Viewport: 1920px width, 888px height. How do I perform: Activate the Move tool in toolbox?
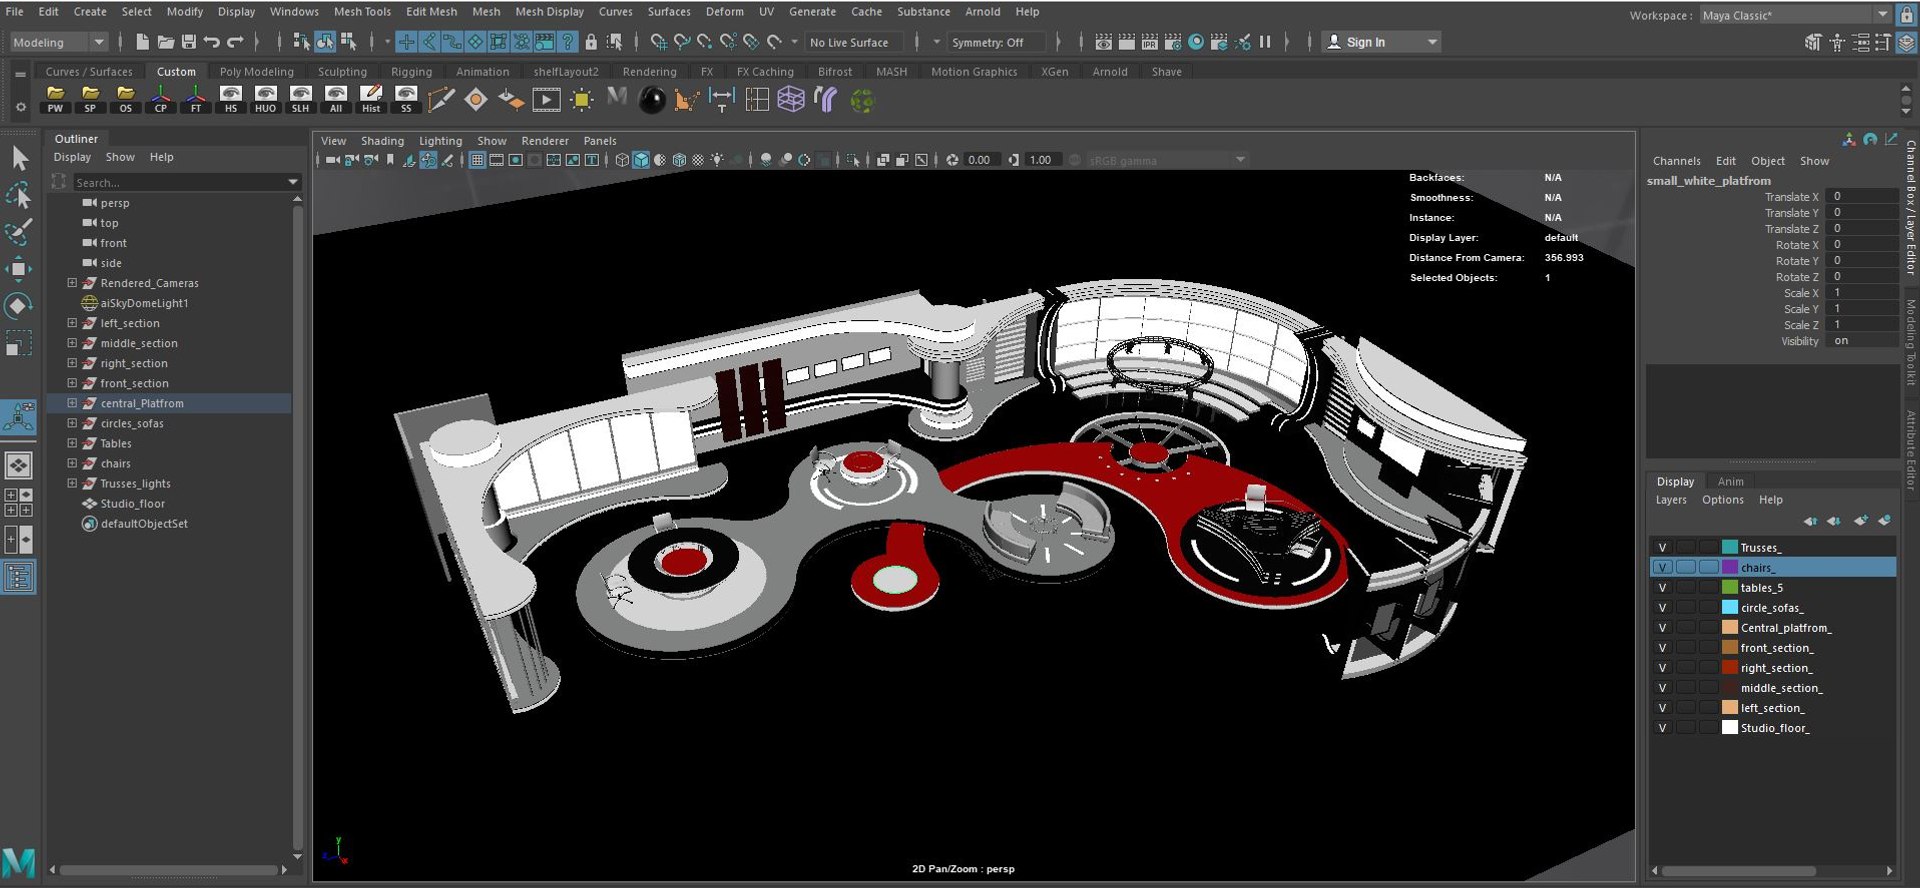19,269
